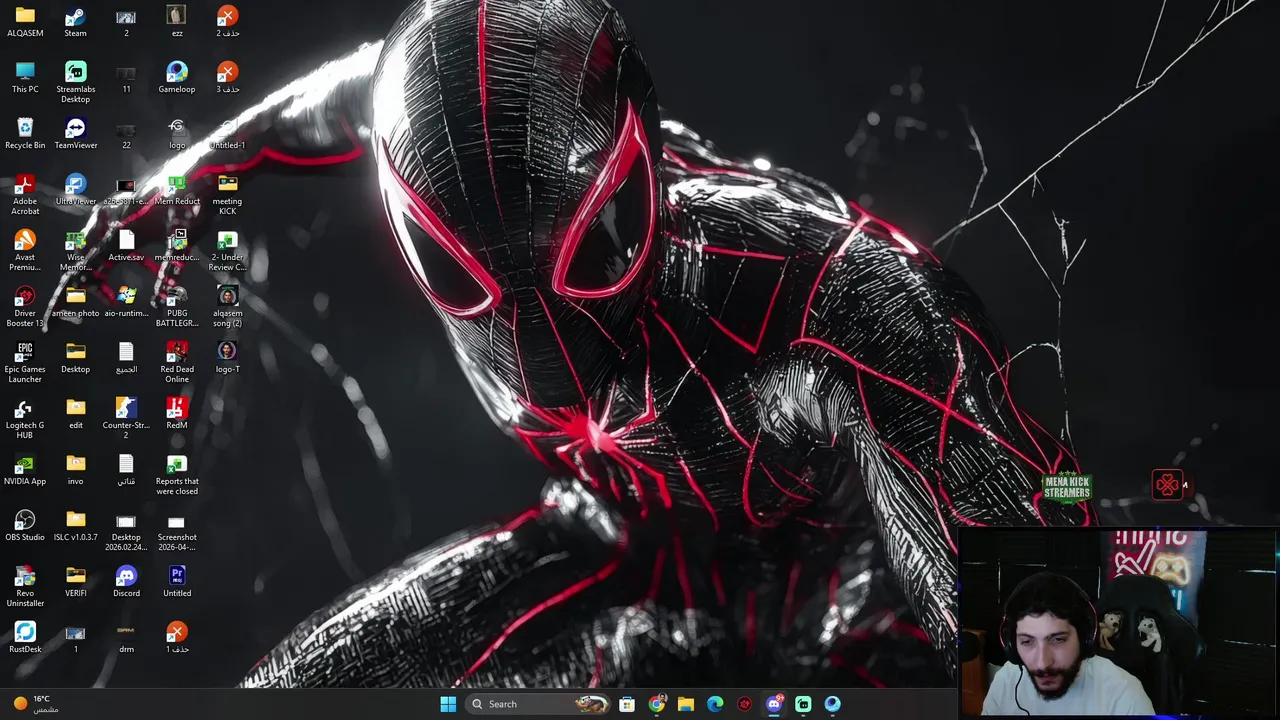This screenshot has height=720, width=1280.
Task: Open File Explorer from the taskbar
Action: click(x=686, y=704)
